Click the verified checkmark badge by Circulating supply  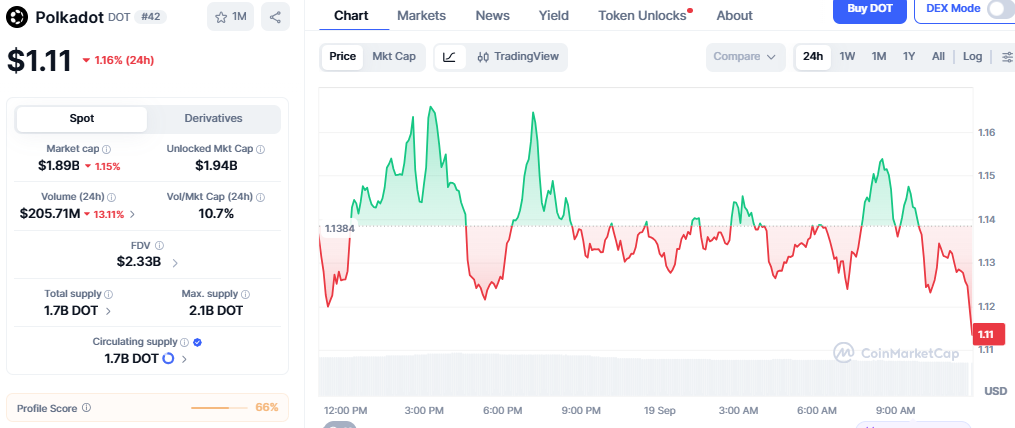click(198, 342)
